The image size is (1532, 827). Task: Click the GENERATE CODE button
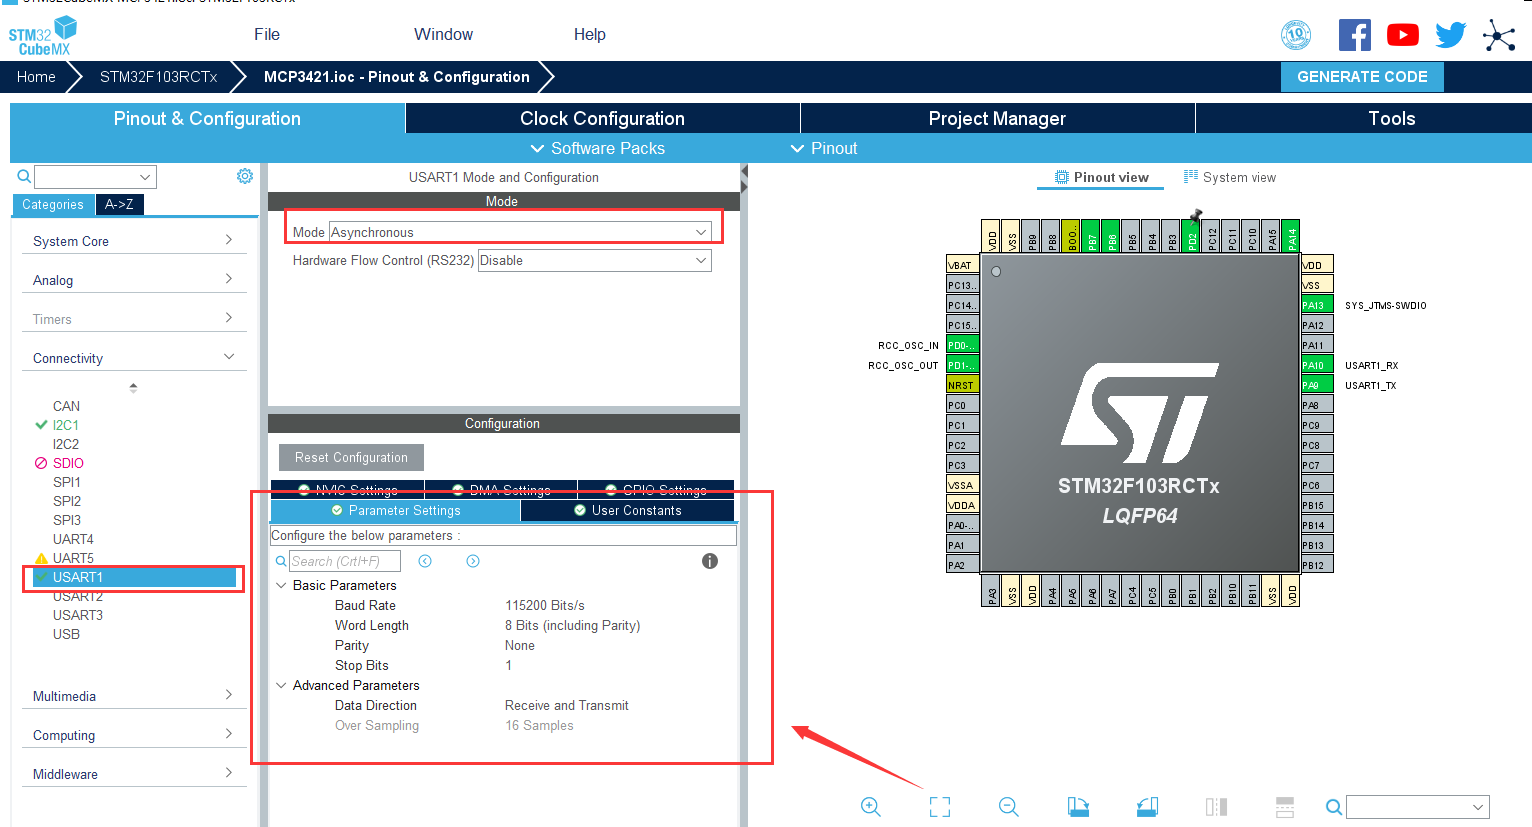[1362, 76]
